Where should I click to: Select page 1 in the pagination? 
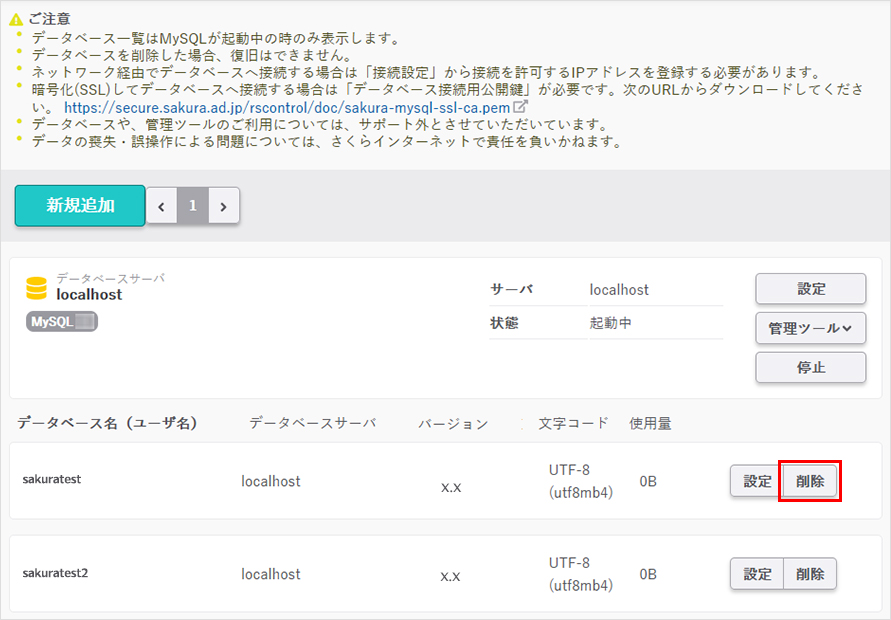[x=193, y=206]
